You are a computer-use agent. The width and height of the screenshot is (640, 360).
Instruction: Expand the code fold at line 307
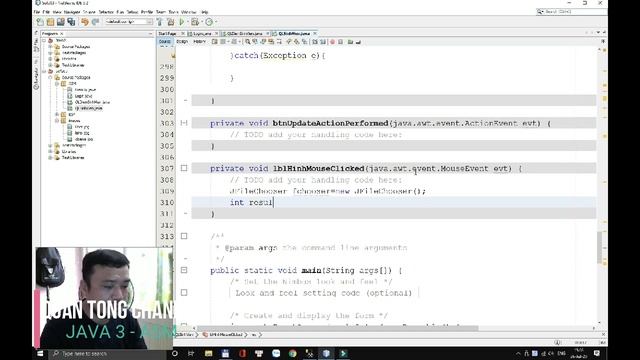coord(184,168)
